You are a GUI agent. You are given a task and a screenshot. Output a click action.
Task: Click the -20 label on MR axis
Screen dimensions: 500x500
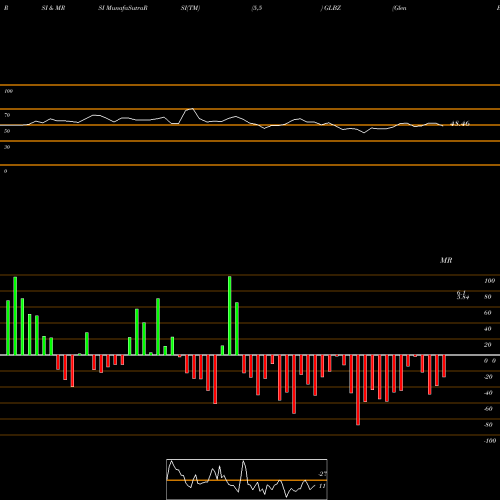tap(488, 377)
